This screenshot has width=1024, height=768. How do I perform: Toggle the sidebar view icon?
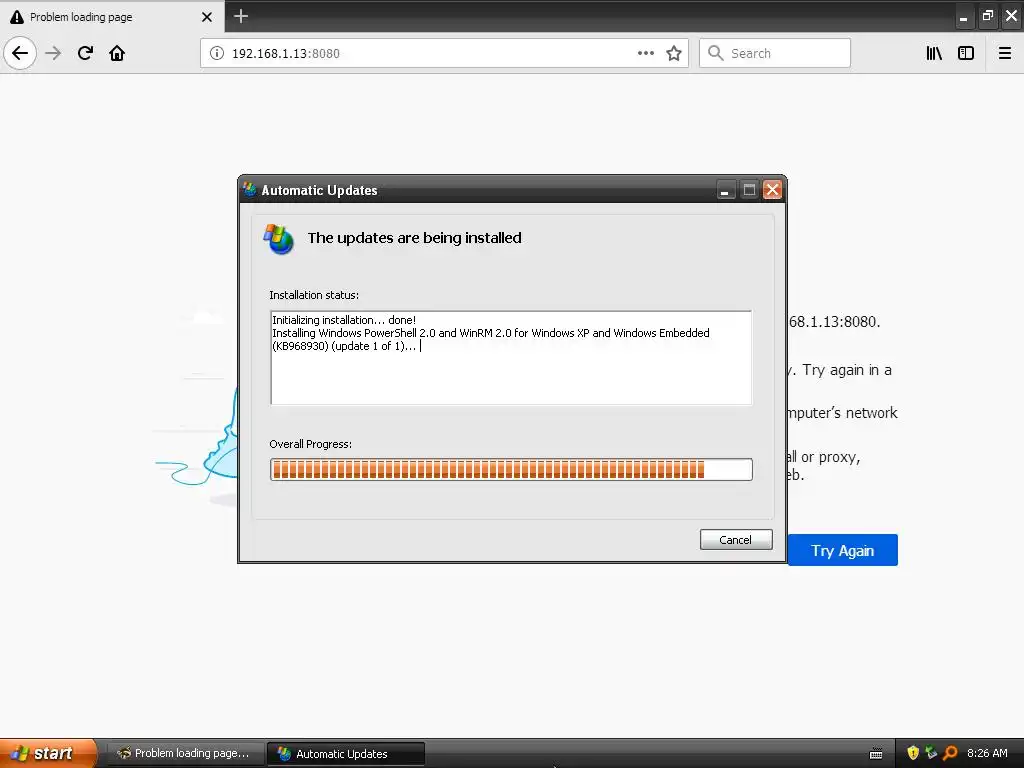966,53
